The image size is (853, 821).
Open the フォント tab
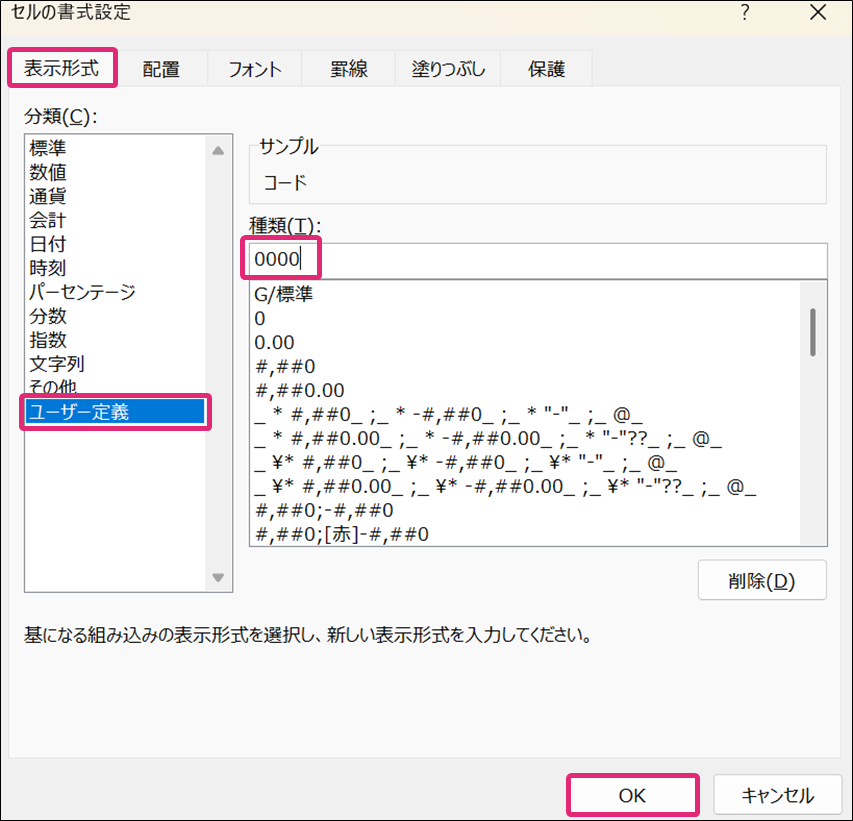(255, 69)
